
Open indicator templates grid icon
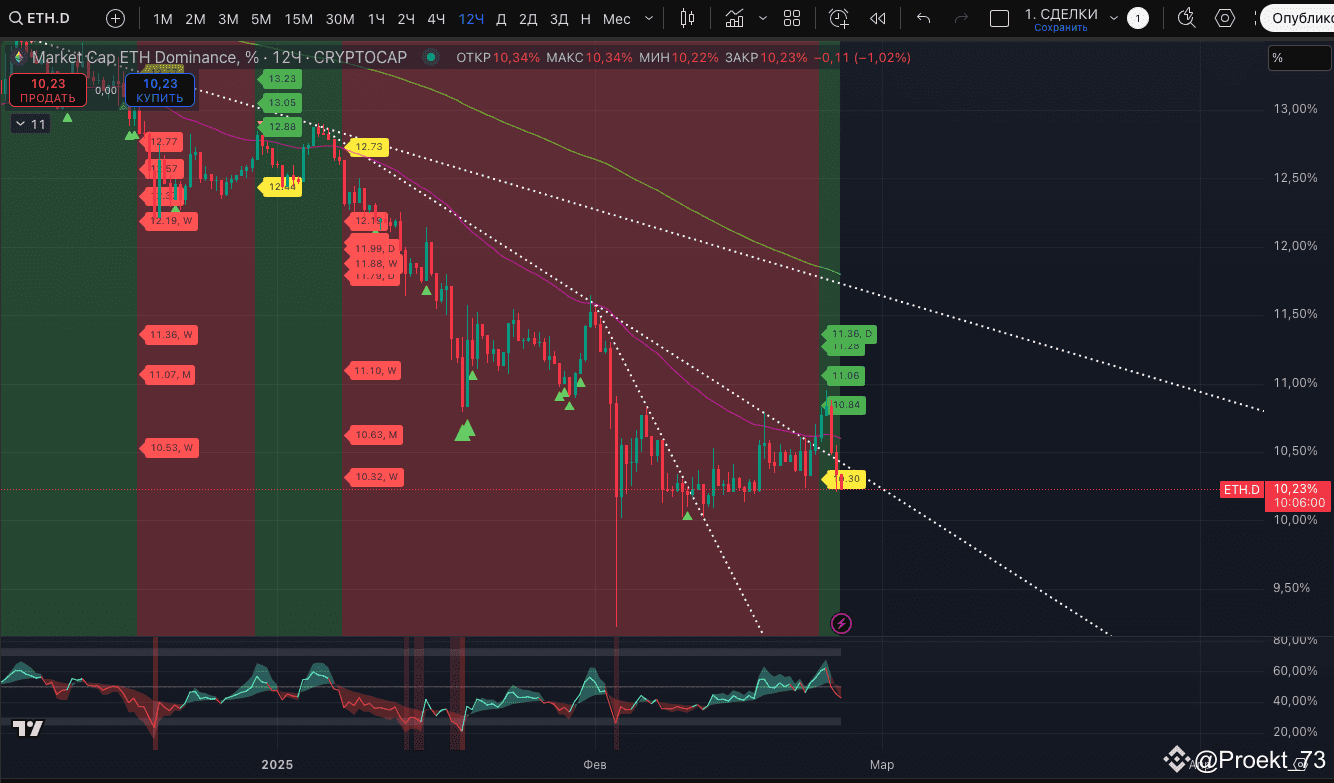point(792,18)
